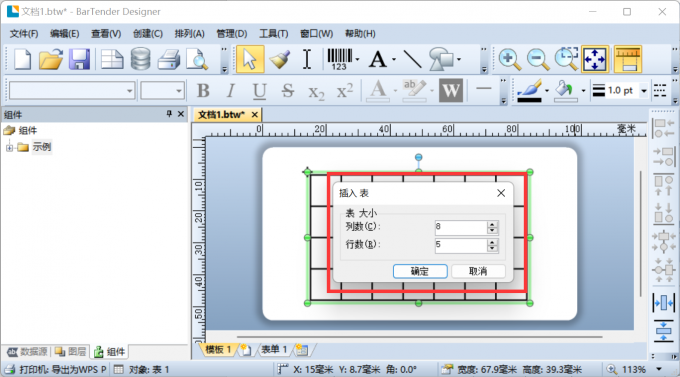The width and height of the screenshot is (680, 377).
Task: Select the line drawing tool
Action: [412, 59]
